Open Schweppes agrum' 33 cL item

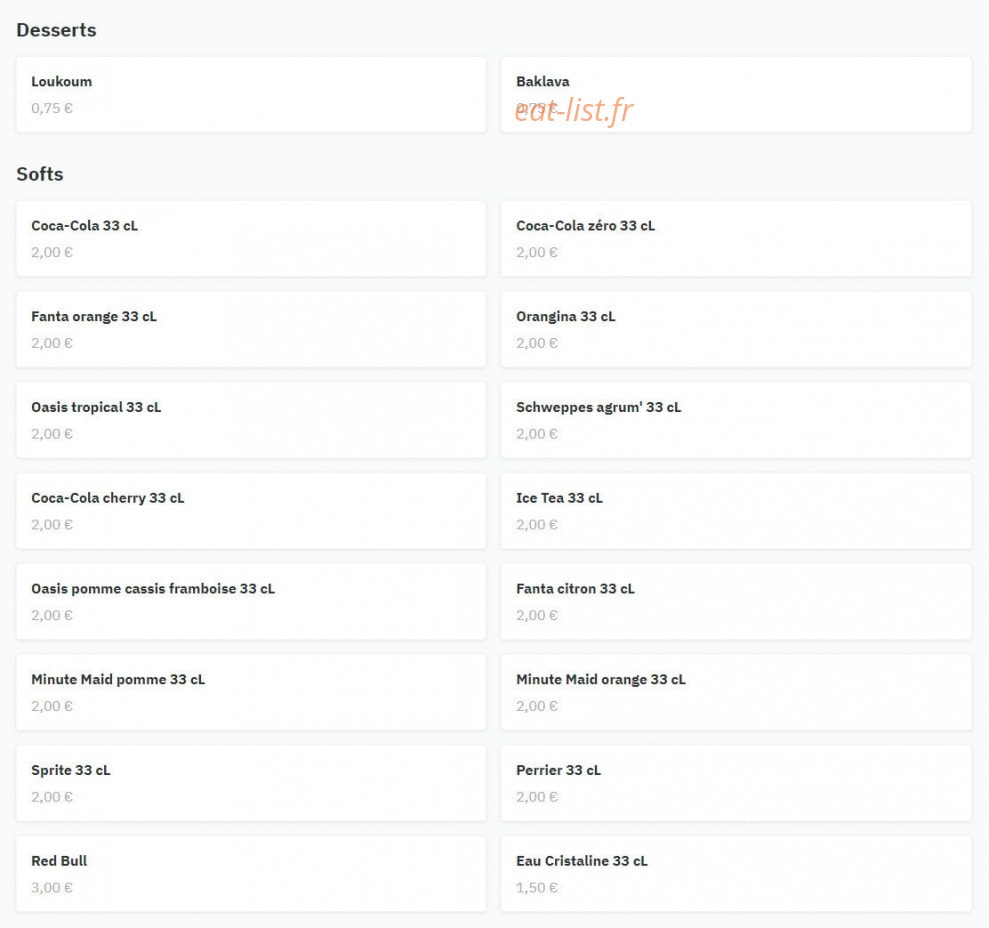point(736,420)
